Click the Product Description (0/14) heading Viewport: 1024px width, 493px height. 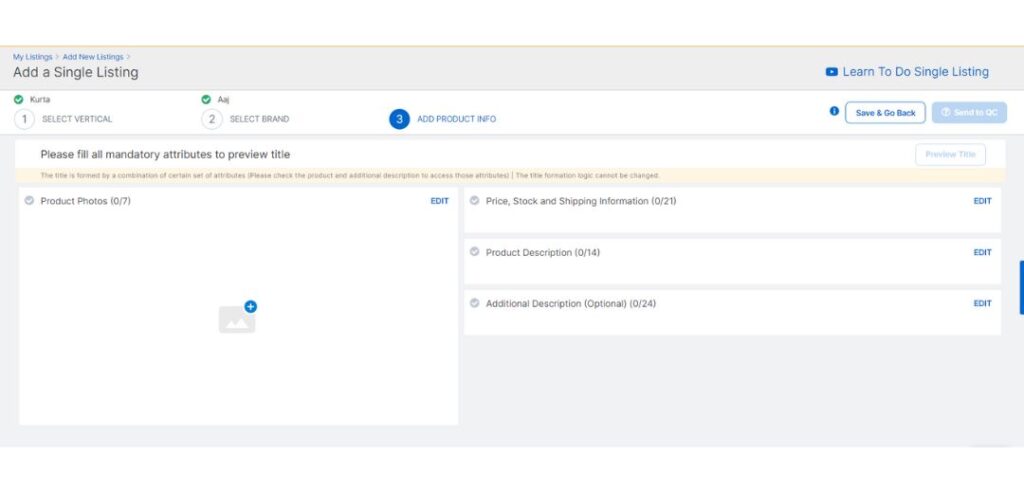(543, 252)
